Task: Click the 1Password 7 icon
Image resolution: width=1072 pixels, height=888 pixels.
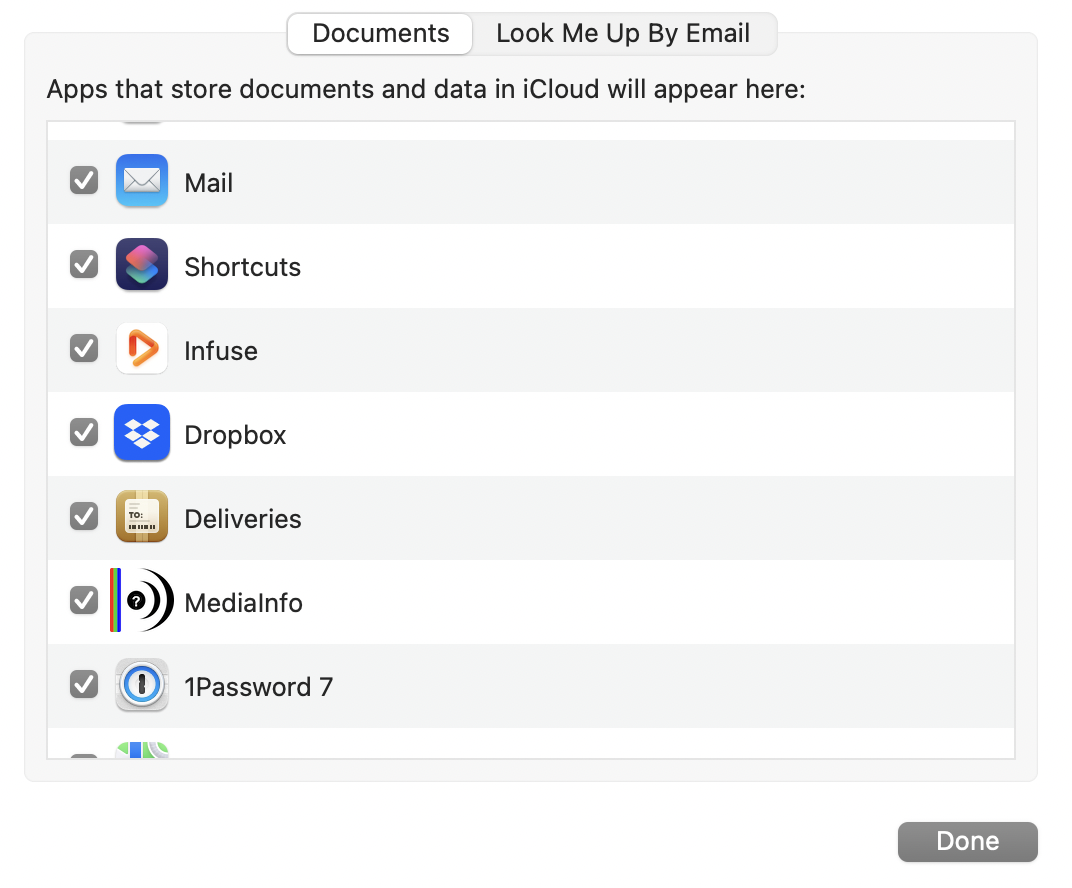Action: pos(141,685)
